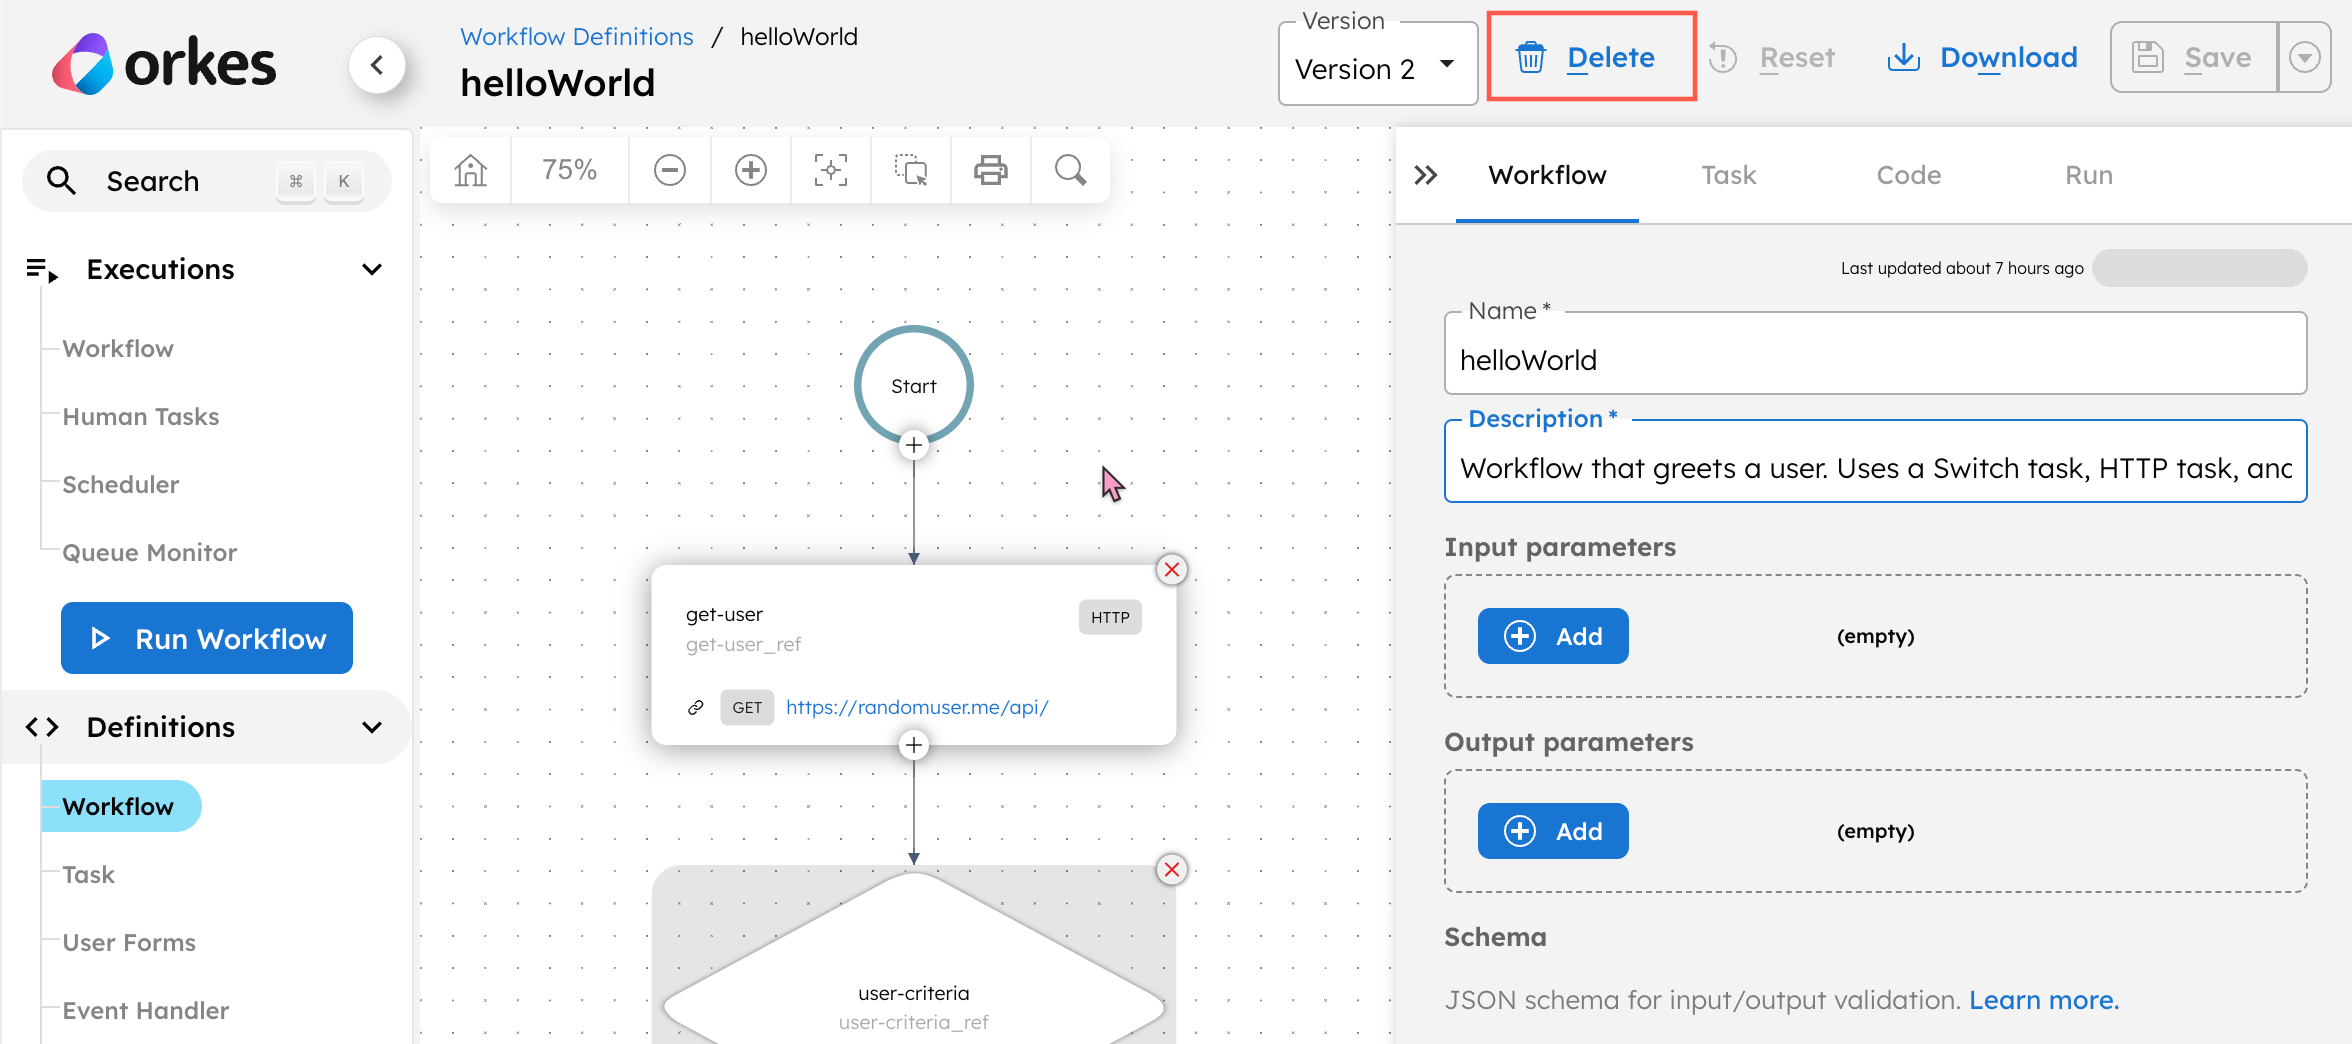2352x1044 pixels.
Task: Click the HTTP badge on get-user node
Action: pos(1110,618)
